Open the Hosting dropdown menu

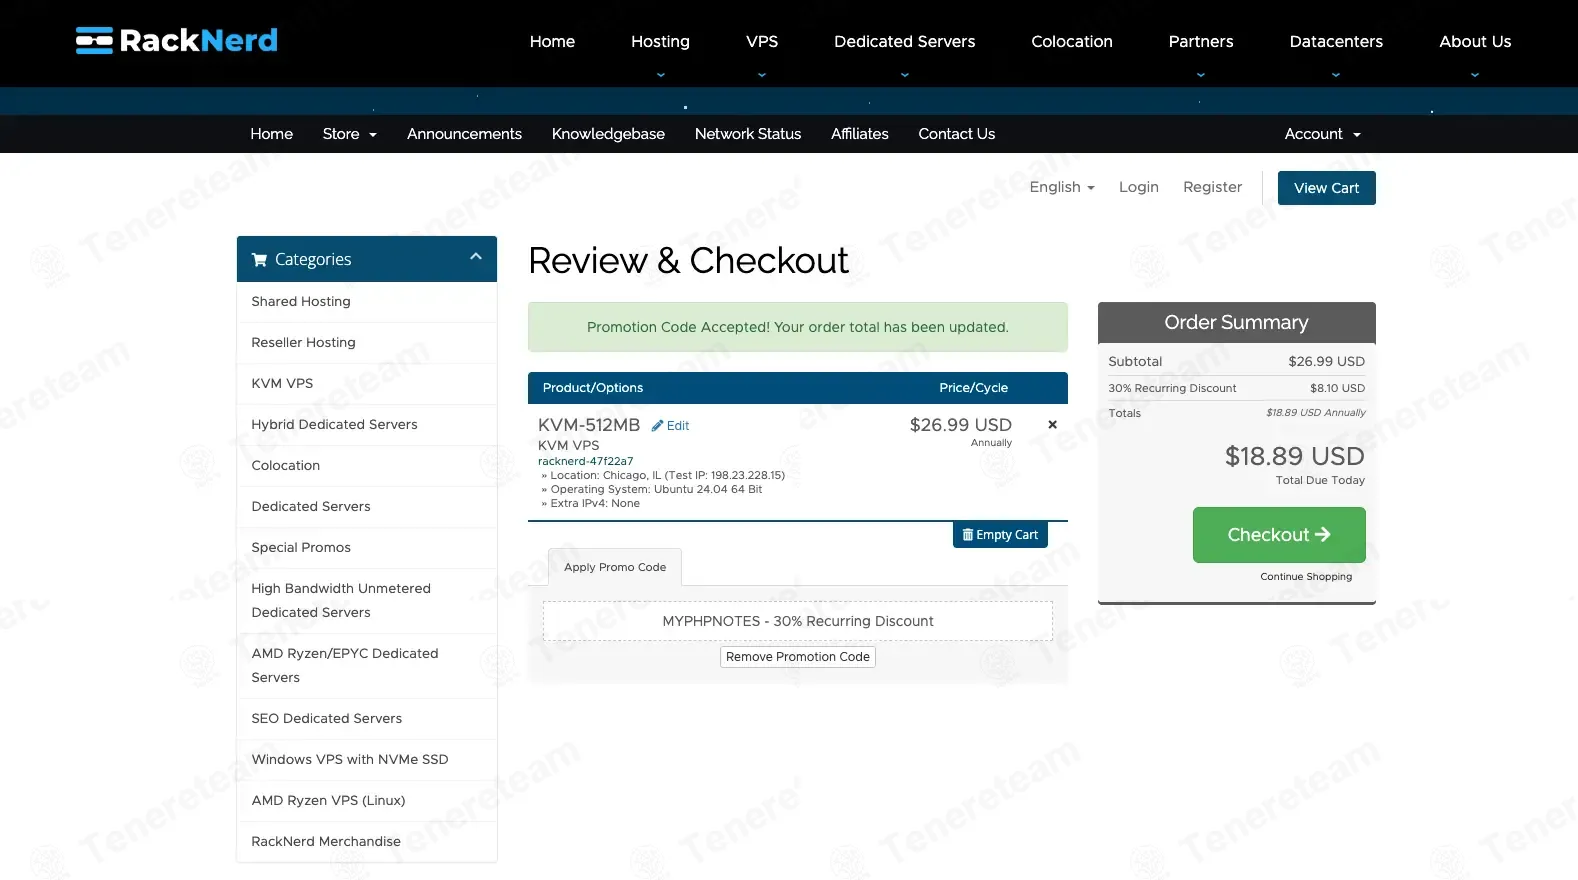tap(660, 41)
